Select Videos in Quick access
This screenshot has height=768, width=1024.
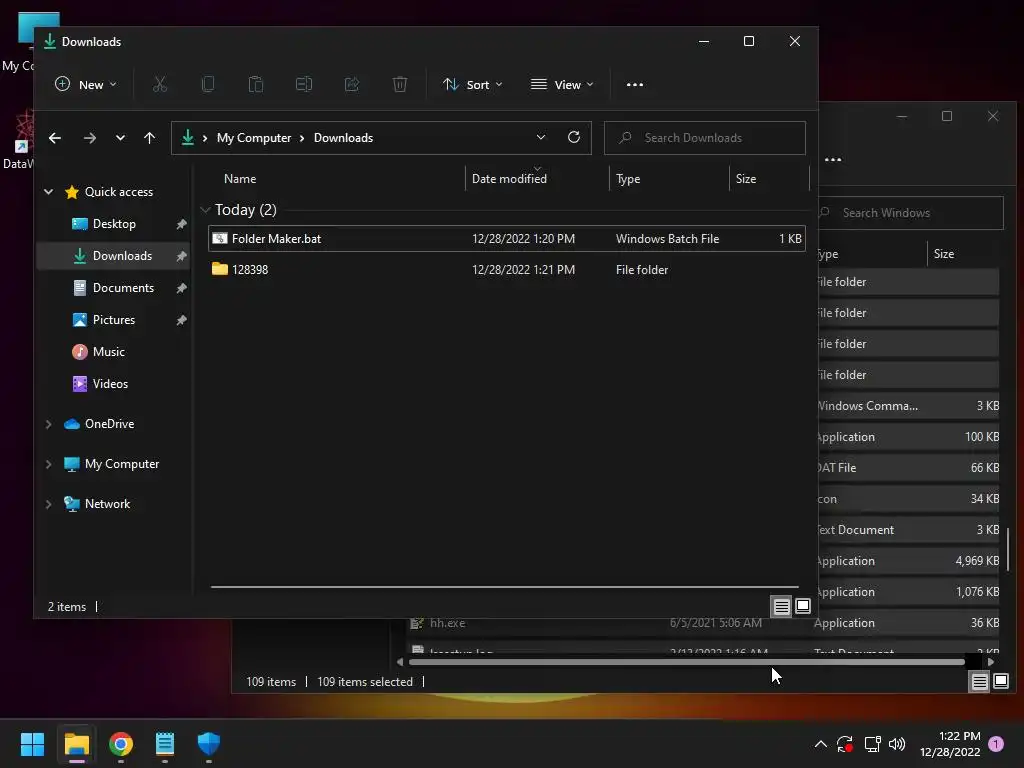[x=110, y=384]
